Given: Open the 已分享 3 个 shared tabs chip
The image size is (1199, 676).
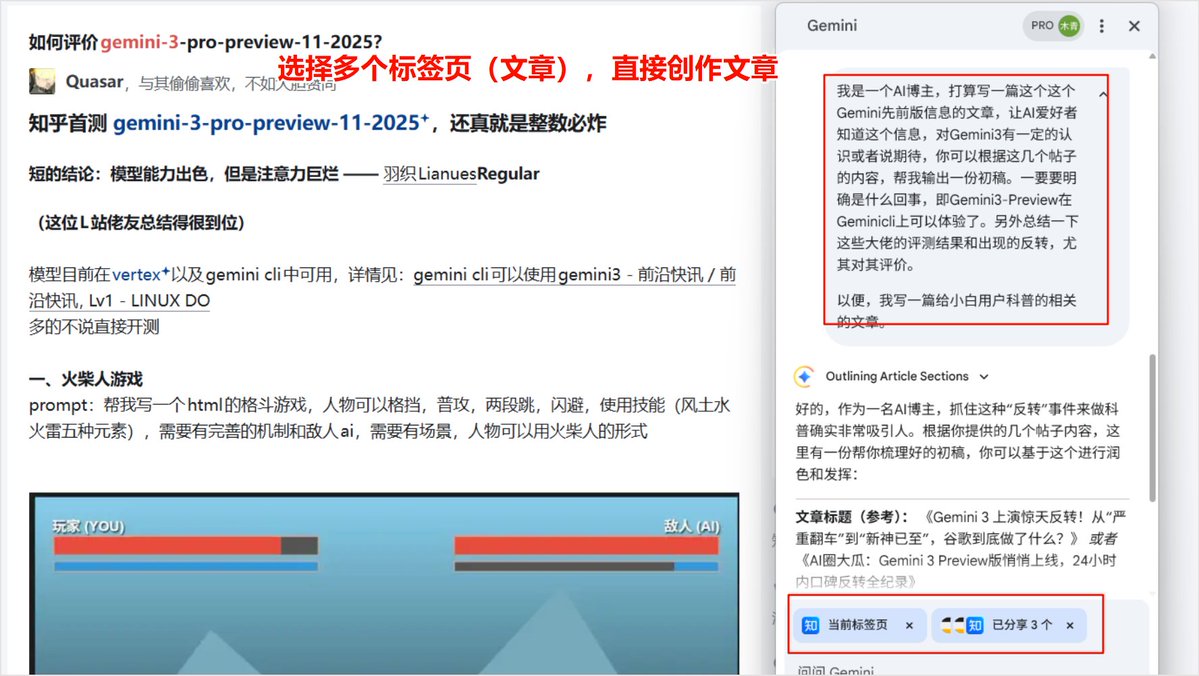Looking at the screenshot, I should click(1009, 626).
